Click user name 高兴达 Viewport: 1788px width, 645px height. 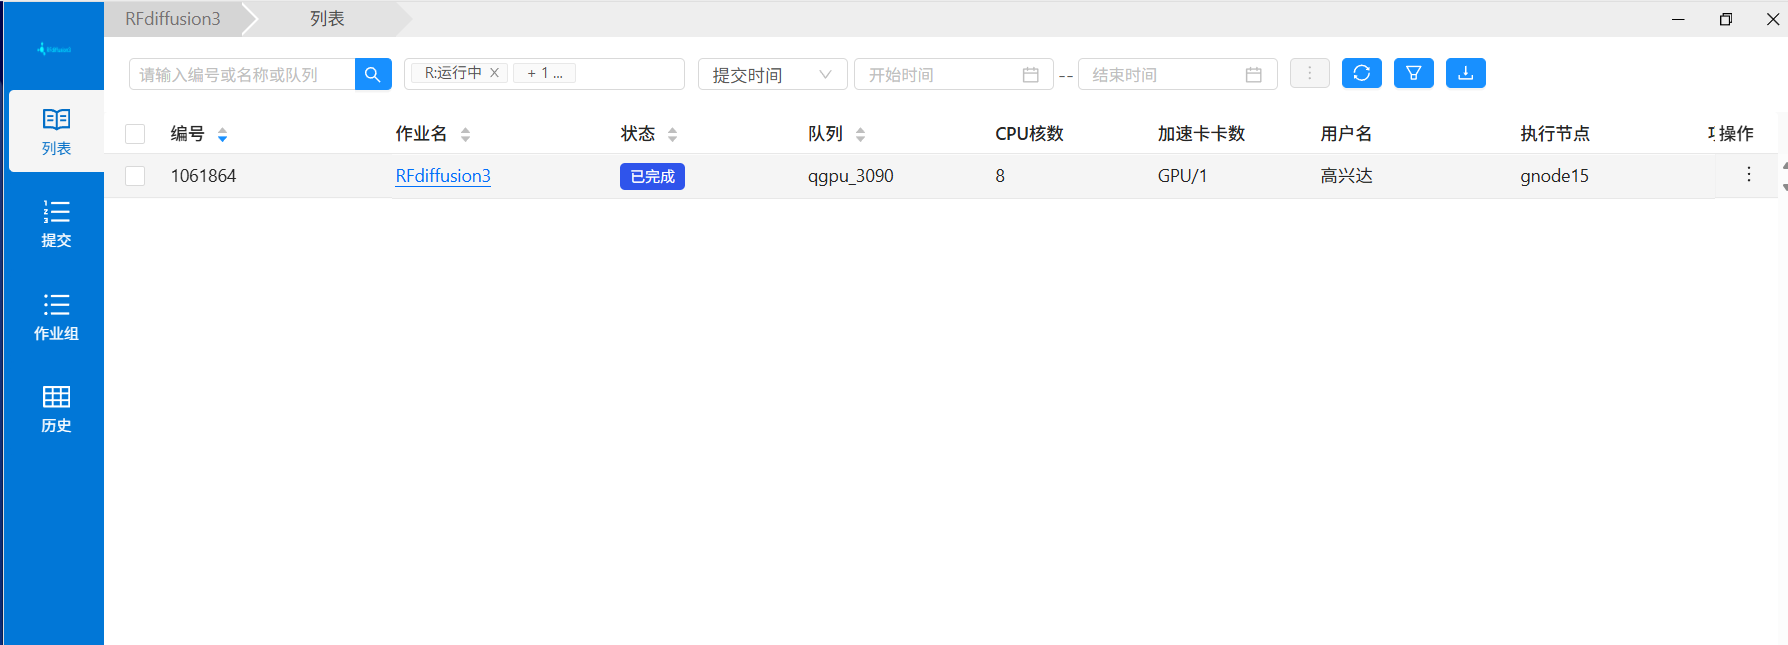tap(1346, 176)
